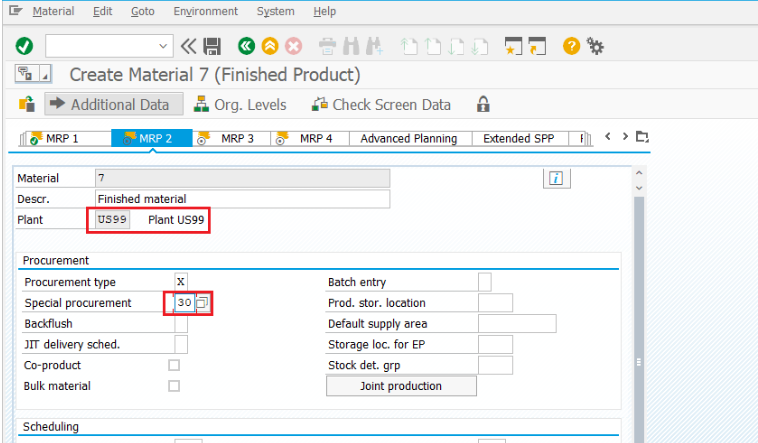The image size is (758, 443).
Task: Click the red Cancel icon
Action: [x=293, y=46]
